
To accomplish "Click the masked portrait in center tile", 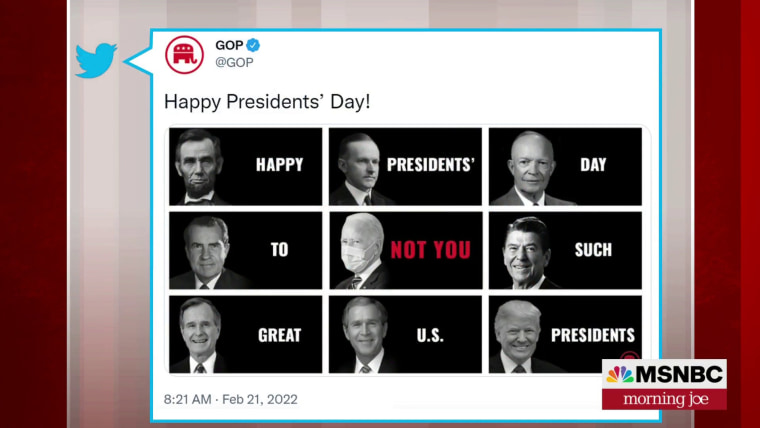I will [361, 251].
